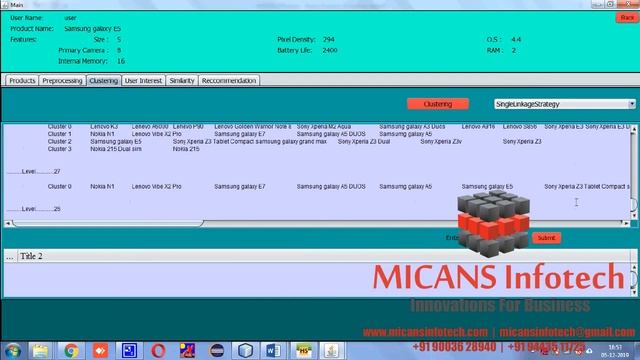Click down arrow of cluster pane scrollbar
This screenshot has height=360, width=640.
pos(634,216)
